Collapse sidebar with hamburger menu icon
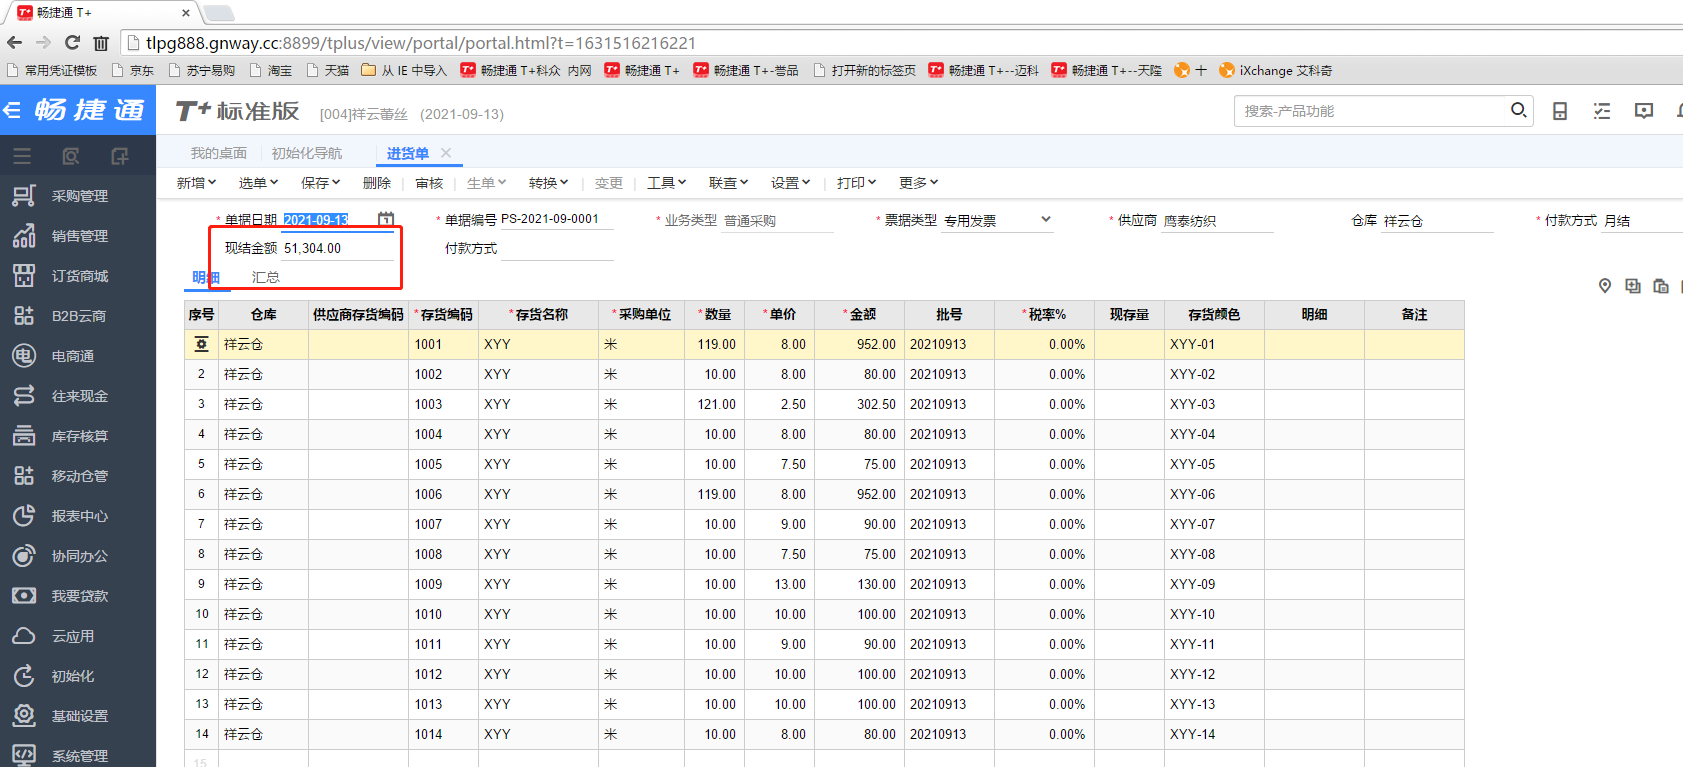This screenshot has width=1683, height=767. pyautogui.click(x=22, y=156)
